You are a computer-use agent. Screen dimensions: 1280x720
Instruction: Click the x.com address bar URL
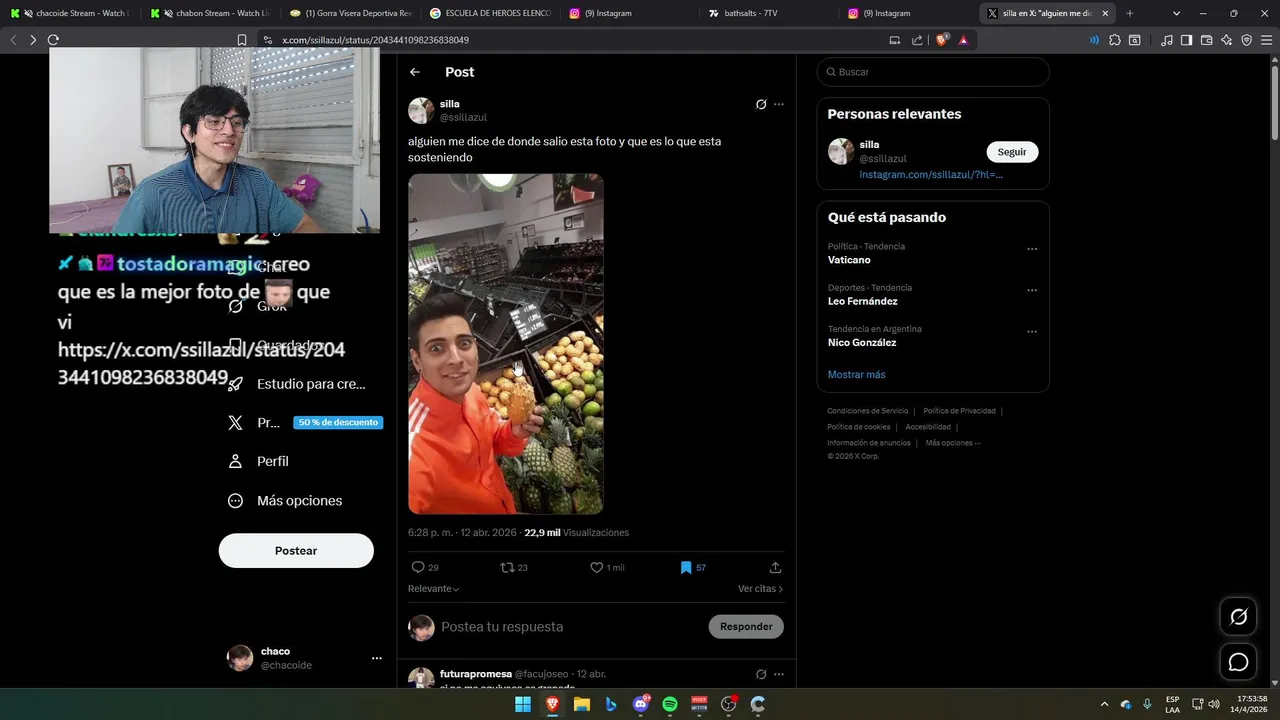[375, 40]
